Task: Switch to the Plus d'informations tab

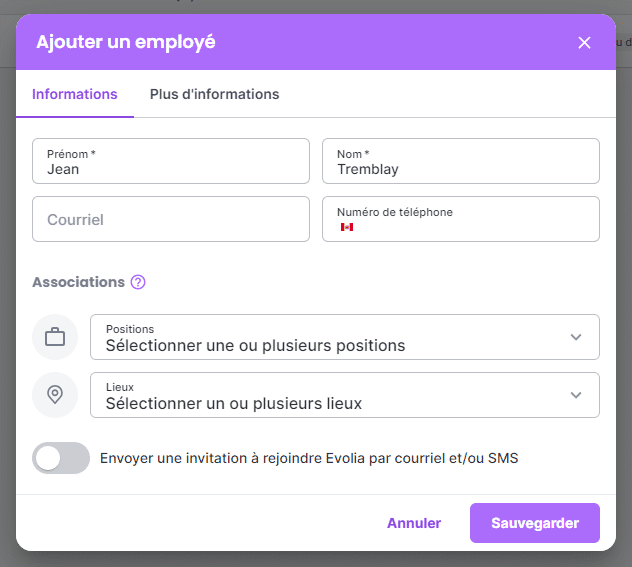Action: tap(214, 94)
